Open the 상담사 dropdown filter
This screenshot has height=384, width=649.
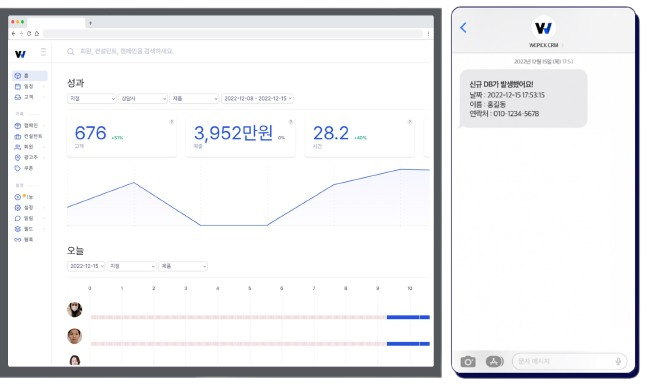tap(143, 98)
